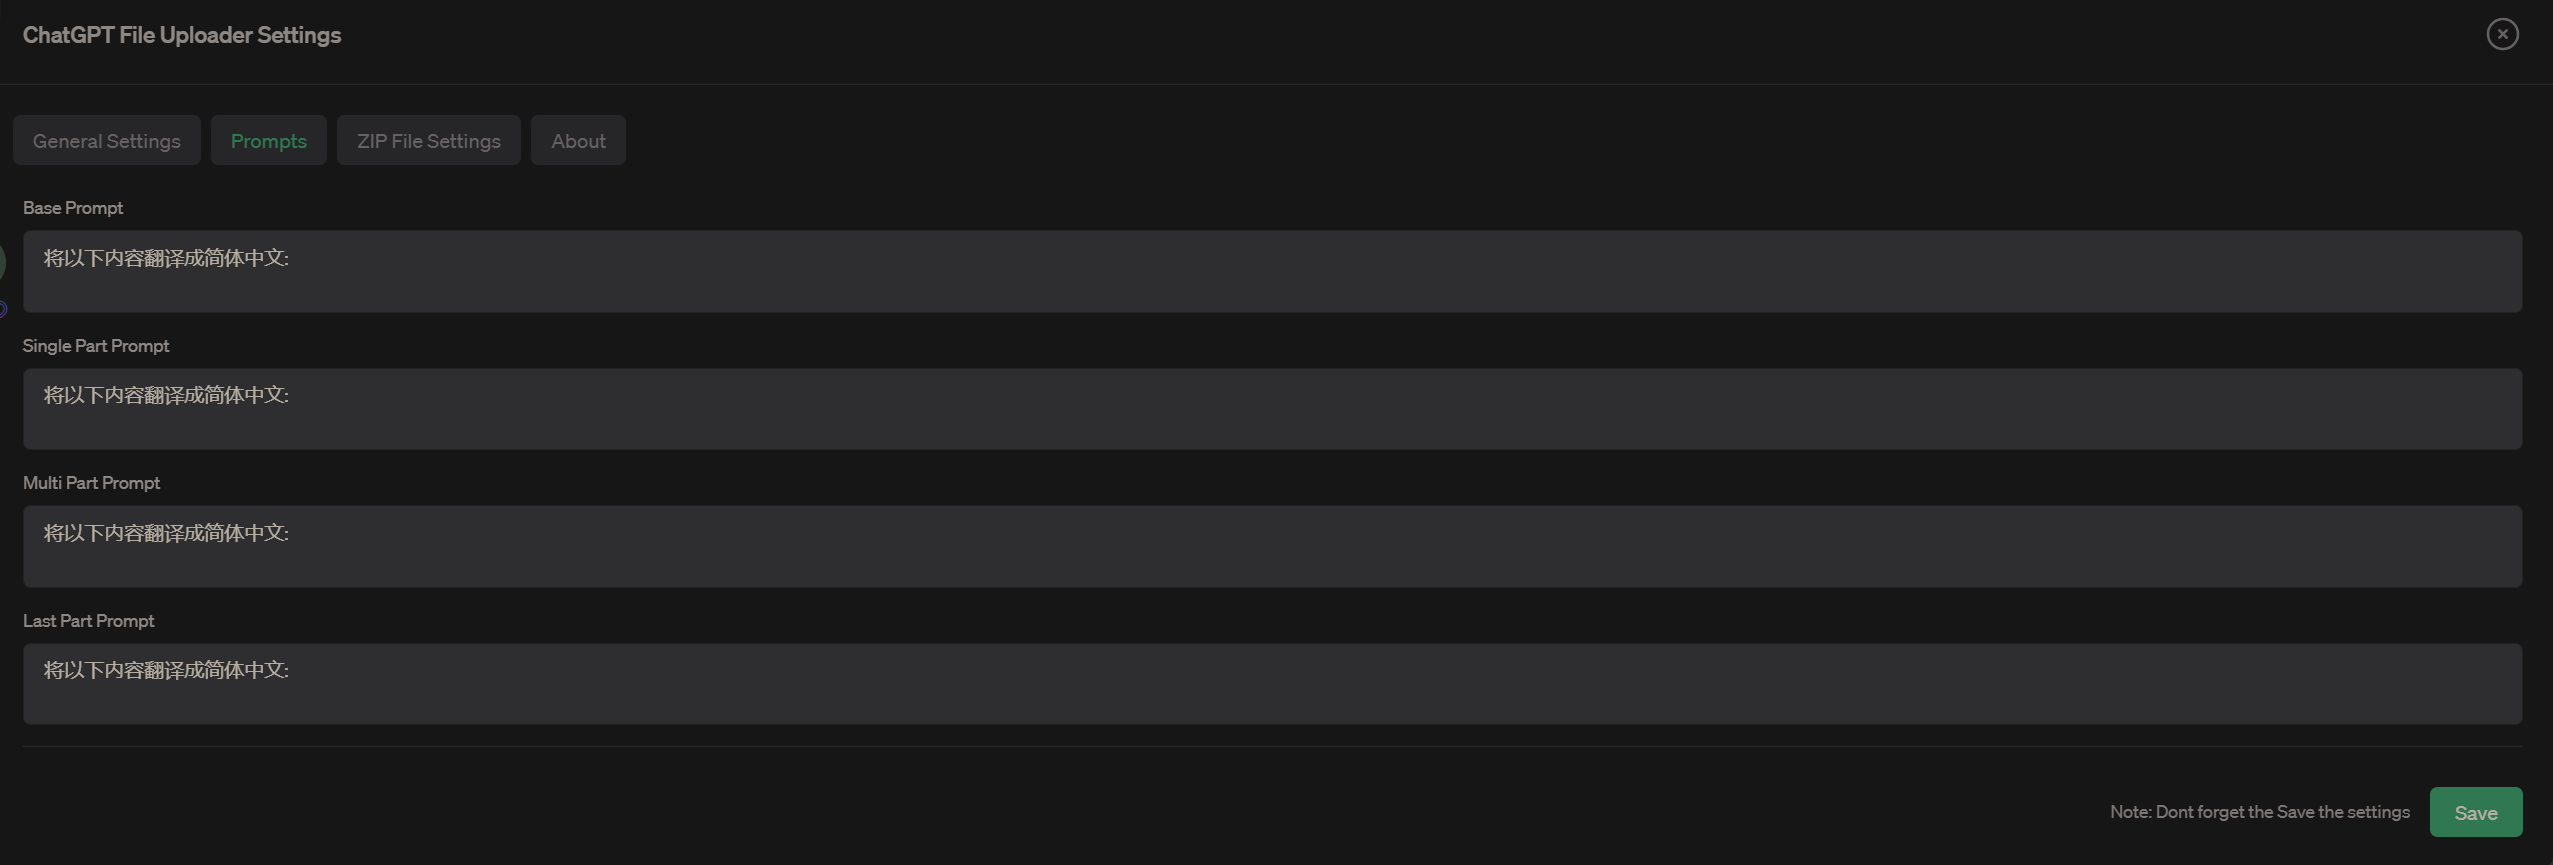
Task: Switch to the ZIP File Settings tab
Action: click(428, 141)
